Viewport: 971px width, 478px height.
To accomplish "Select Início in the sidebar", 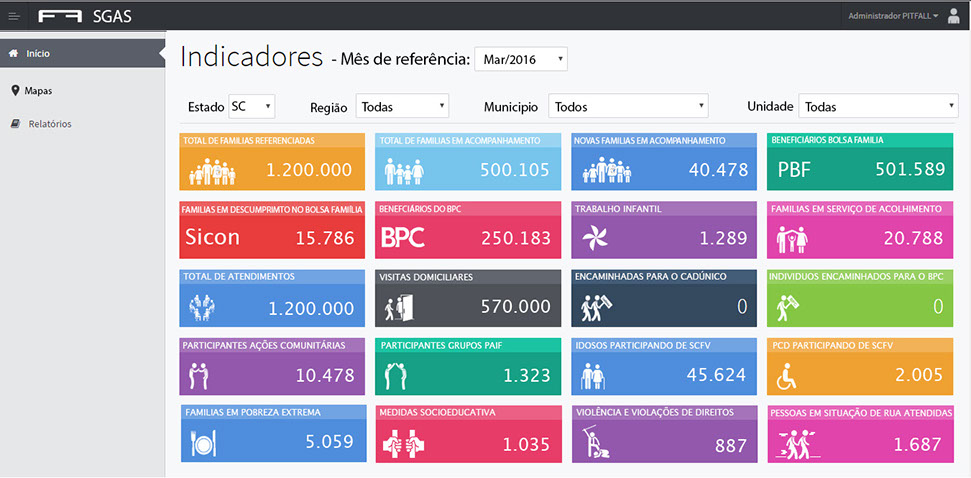I will pyautogui.click(x=38, y=54).
